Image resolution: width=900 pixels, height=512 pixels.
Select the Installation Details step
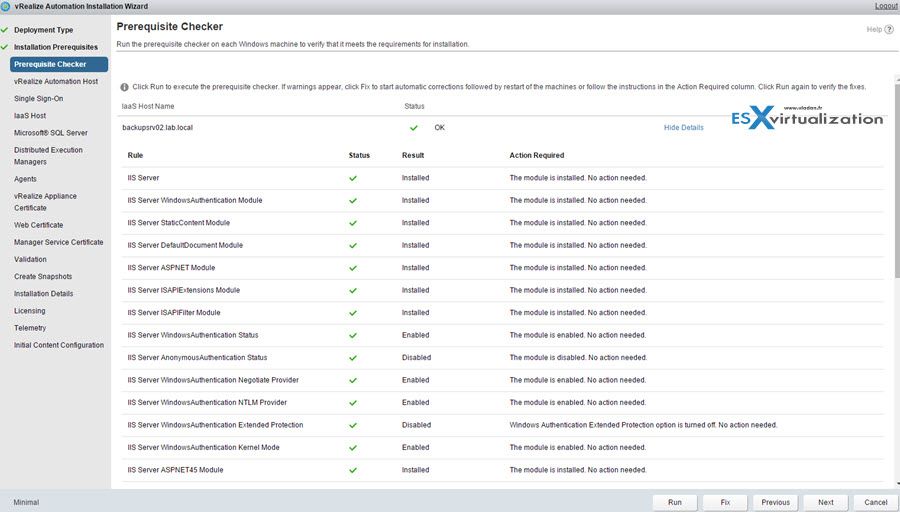point(44,294)
